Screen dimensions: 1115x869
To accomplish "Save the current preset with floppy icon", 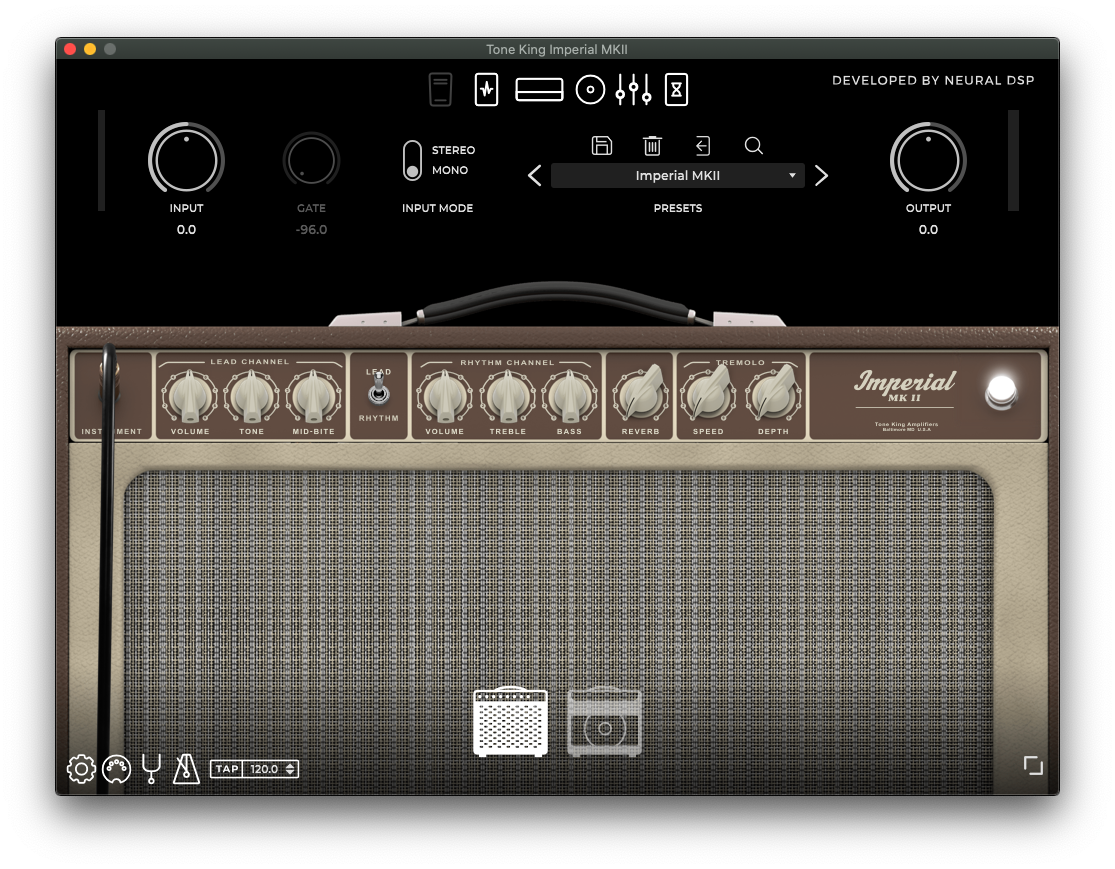I will (x=602, y=146).
